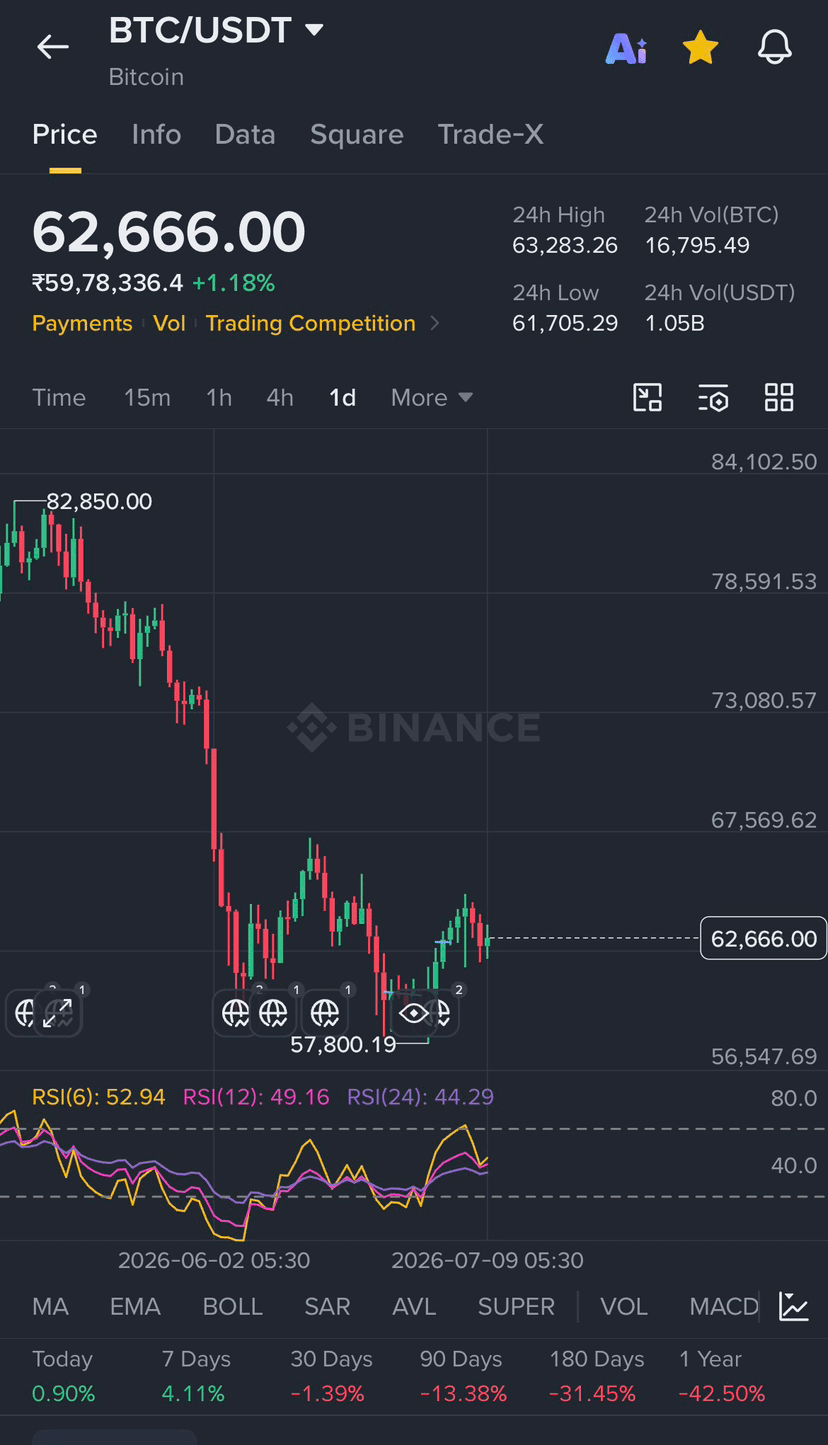The height and width of the screenshot is (1445, 828).
Task: Expand tags with the chevron arrow
Action: click(x=434, y=323)
